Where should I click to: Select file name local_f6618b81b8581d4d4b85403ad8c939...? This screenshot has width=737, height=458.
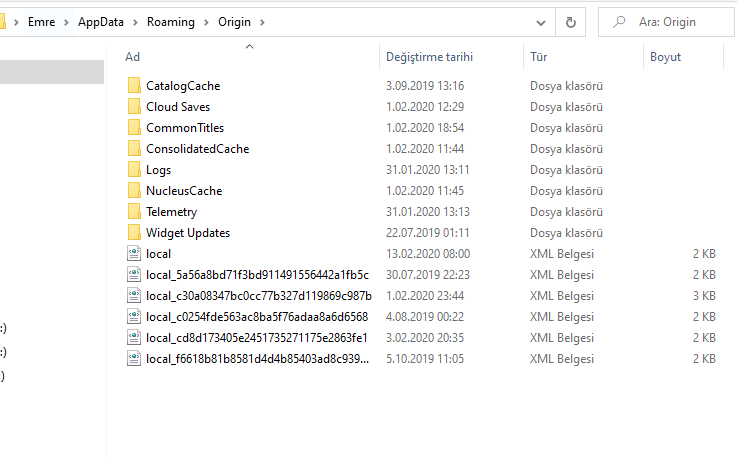pyautogui.click(x=257, y=359)
